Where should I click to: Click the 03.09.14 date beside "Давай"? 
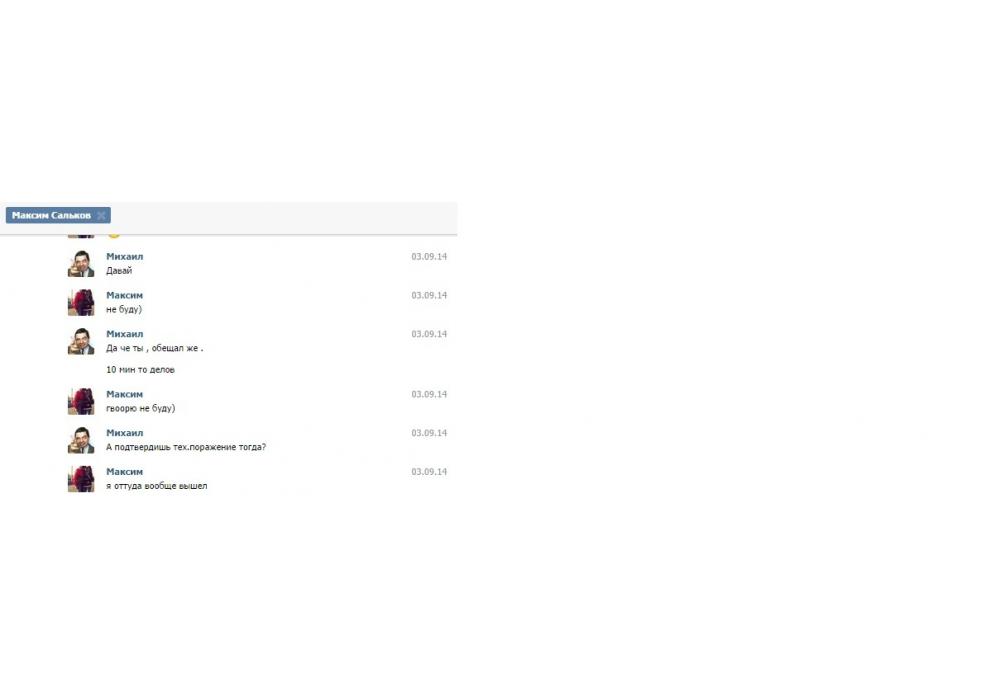pos(429,256)
